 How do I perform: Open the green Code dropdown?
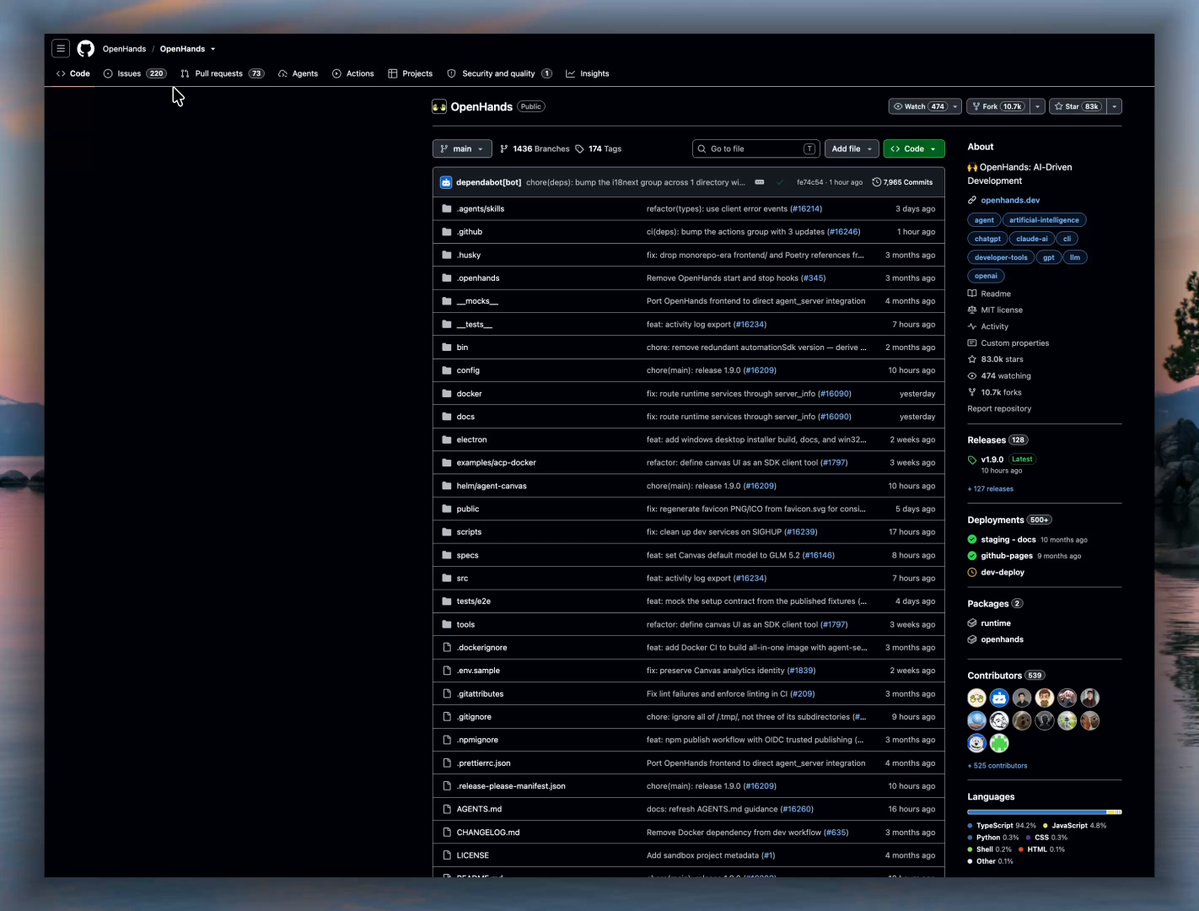[914, 149]
